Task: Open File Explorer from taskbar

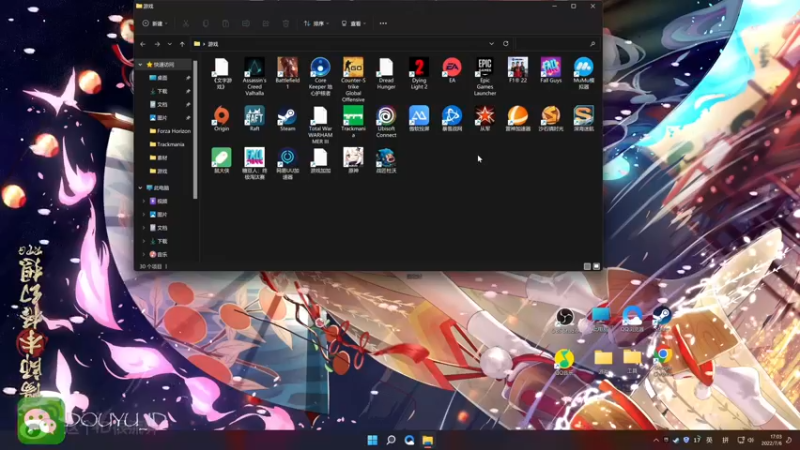Action: pyautogui.click(x=428, y=440)
